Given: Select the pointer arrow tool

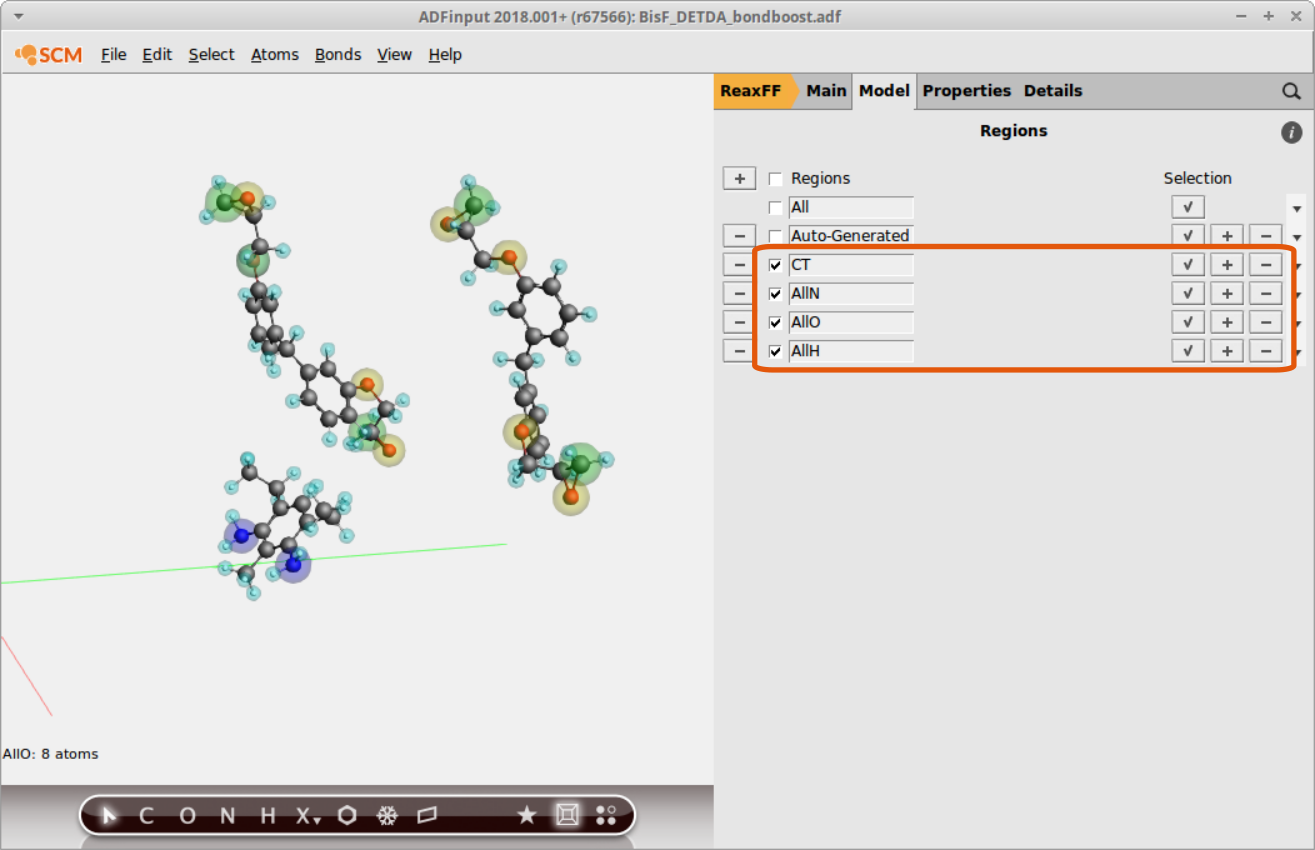Looking at the screenshot, I should pyautogui.click(x=109, y=816).
